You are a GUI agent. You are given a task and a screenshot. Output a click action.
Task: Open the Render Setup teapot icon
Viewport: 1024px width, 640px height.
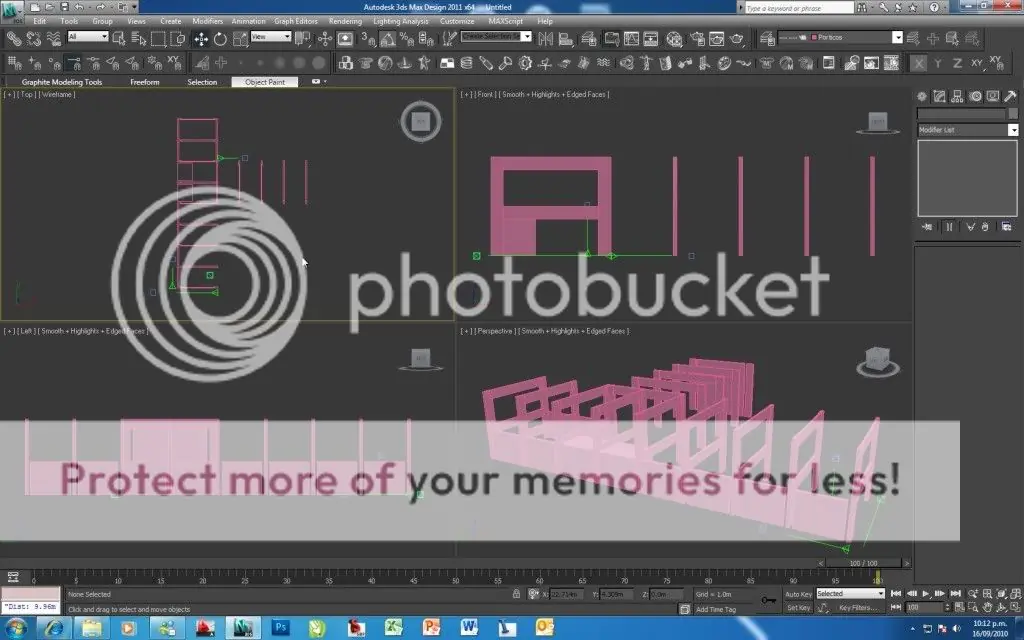(697, 39)
